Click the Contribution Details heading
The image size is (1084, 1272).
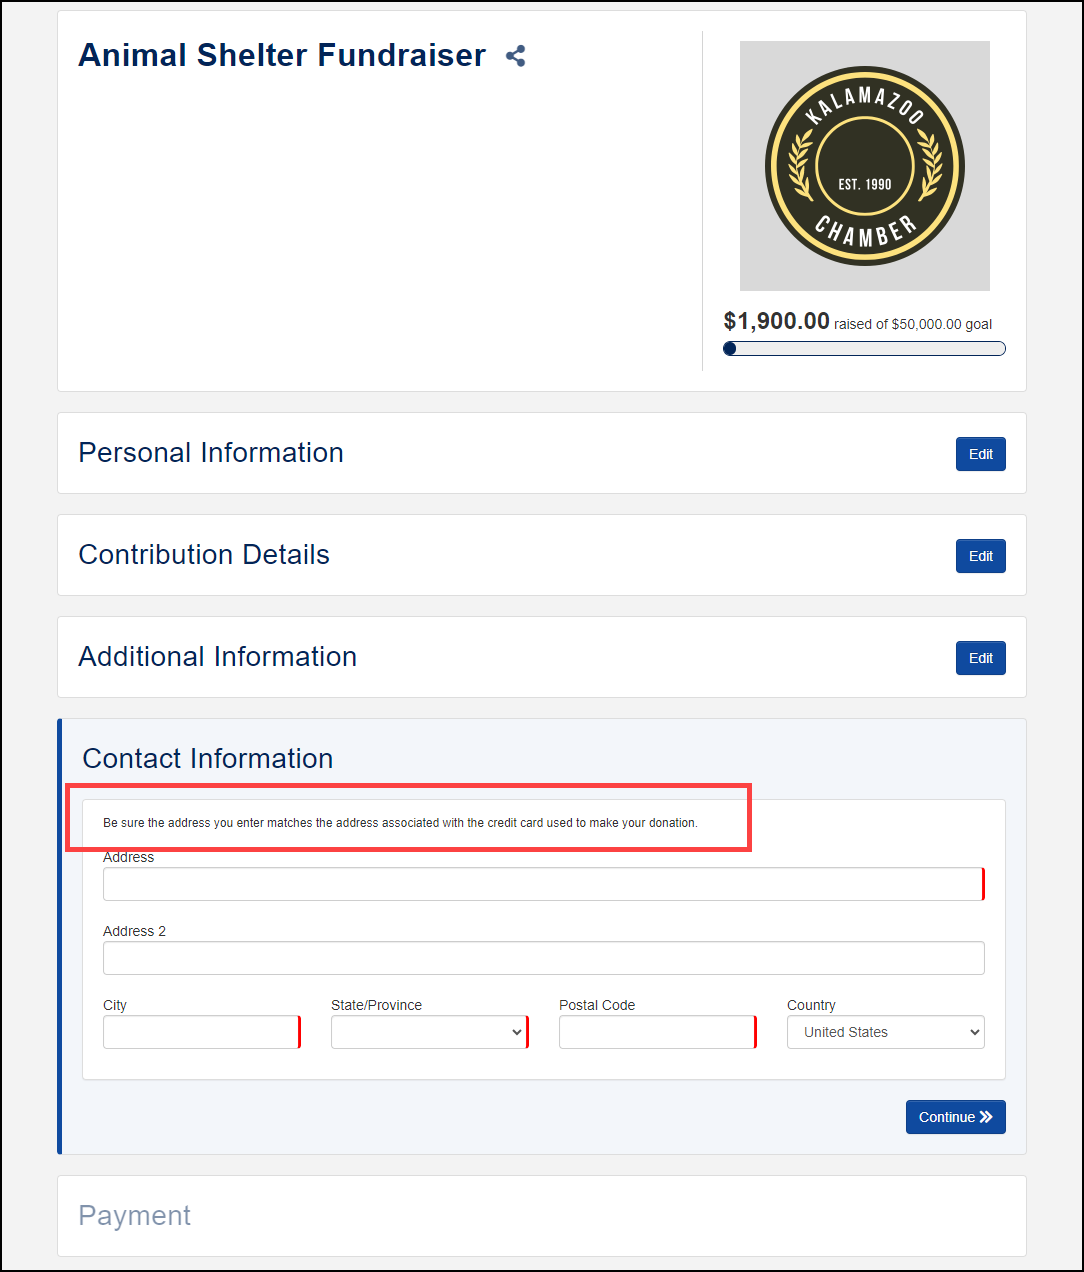point(204,555)
